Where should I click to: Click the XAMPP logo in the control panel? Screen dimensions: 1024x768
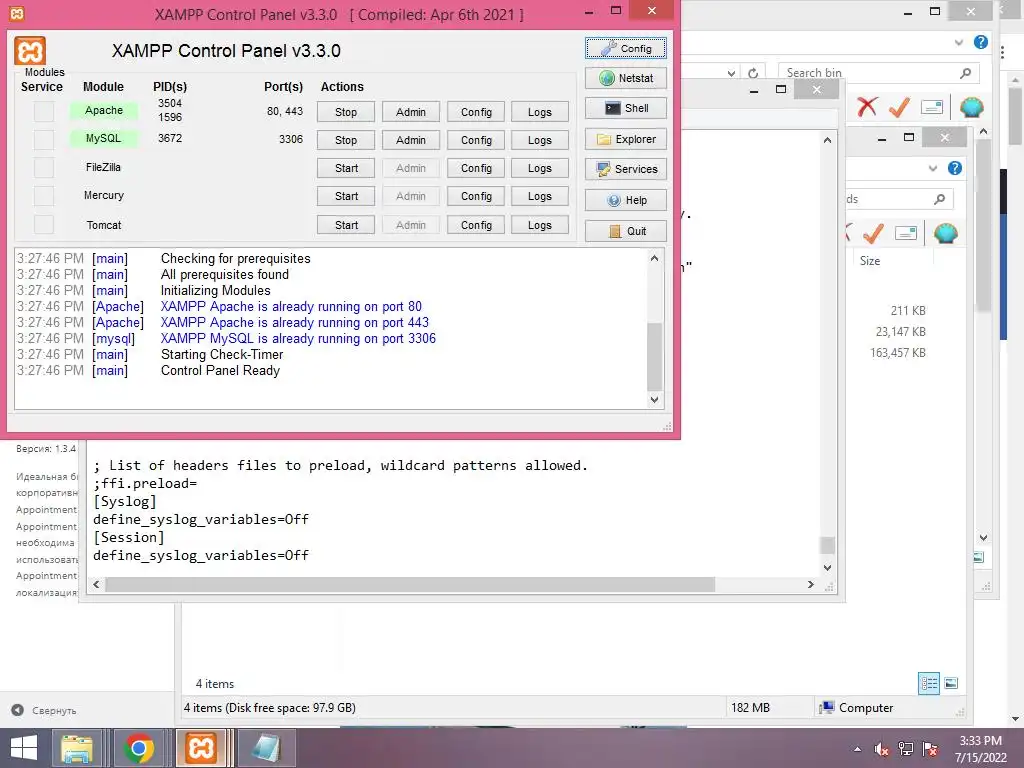tap(30, 51)
